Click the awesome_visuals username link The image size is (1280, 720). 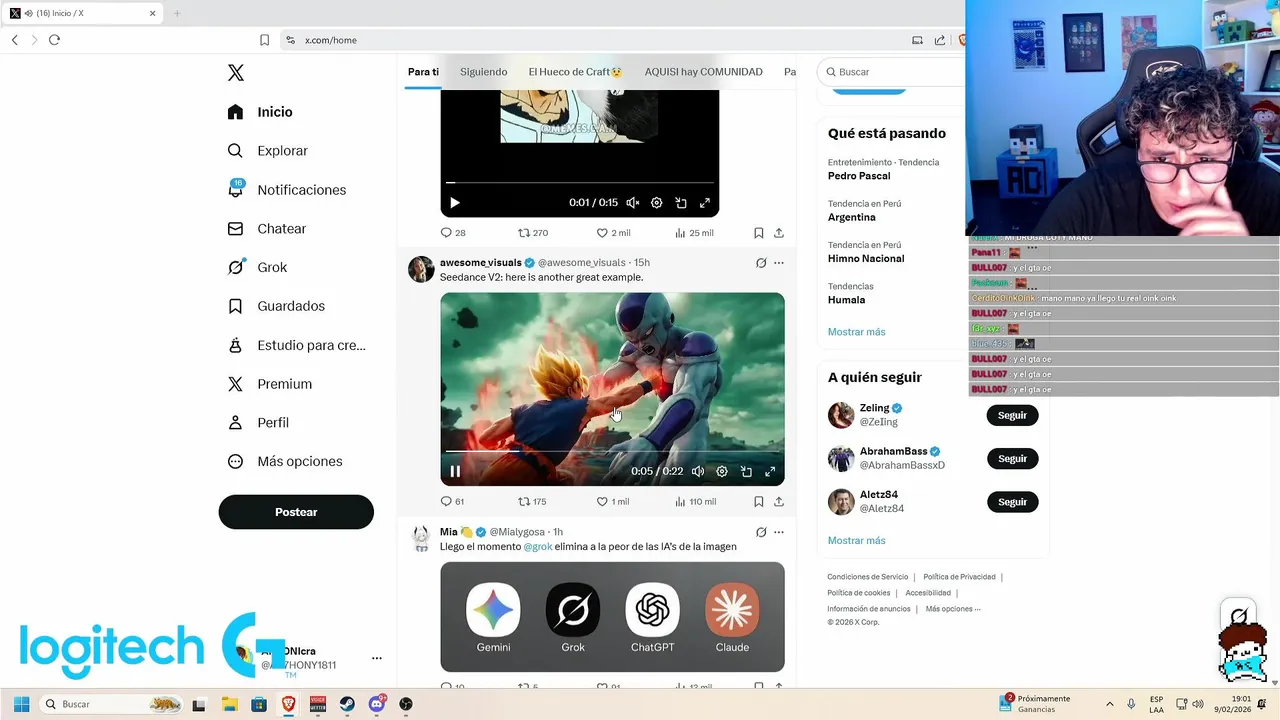tap(481, 263)
